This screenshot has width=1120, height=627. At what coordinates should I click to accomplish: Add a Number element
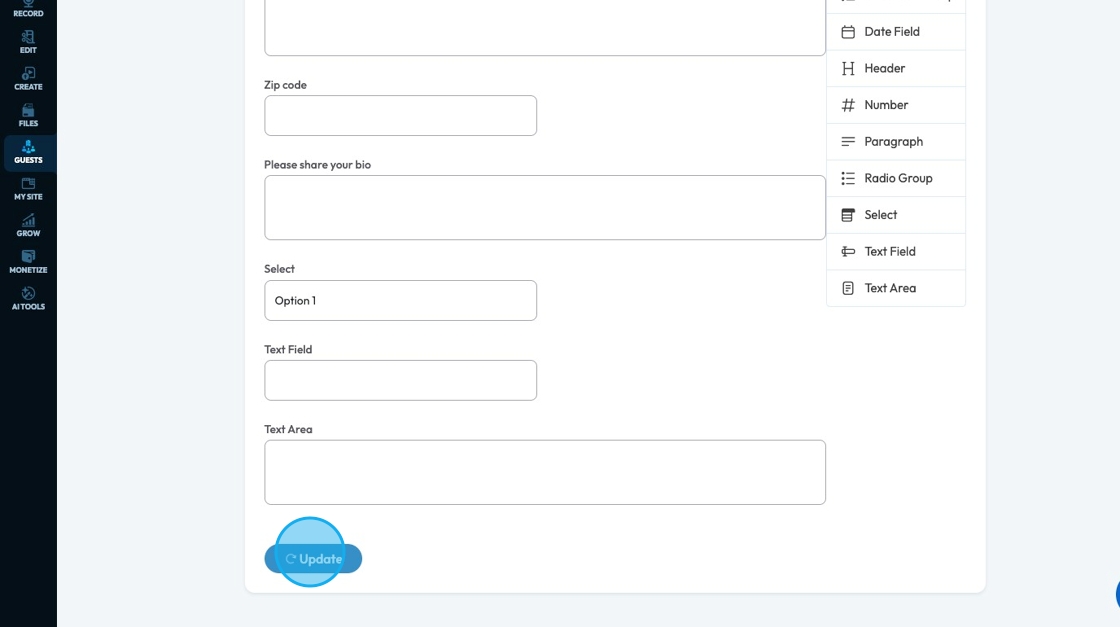tap(896, 105)
